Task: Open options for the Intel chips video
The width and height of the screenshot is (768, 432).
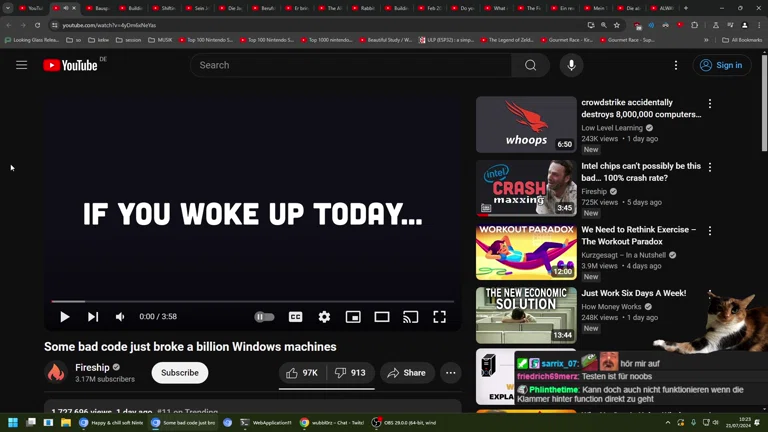Action: coord(710,167)
